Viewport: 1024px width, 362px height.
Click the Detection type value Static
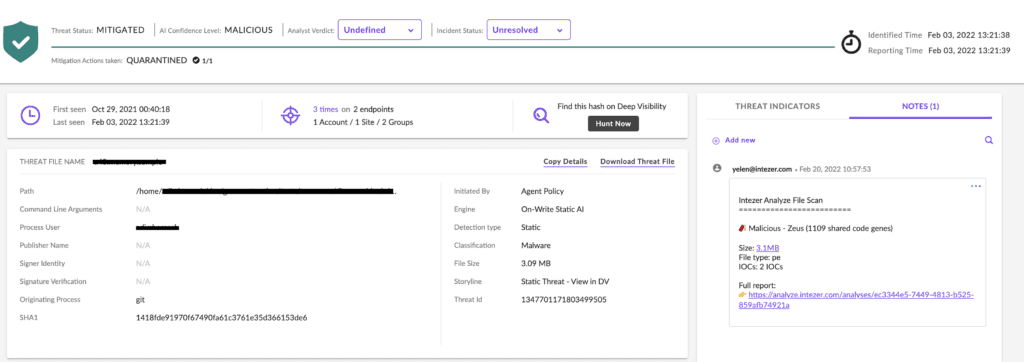click(531, 227)
